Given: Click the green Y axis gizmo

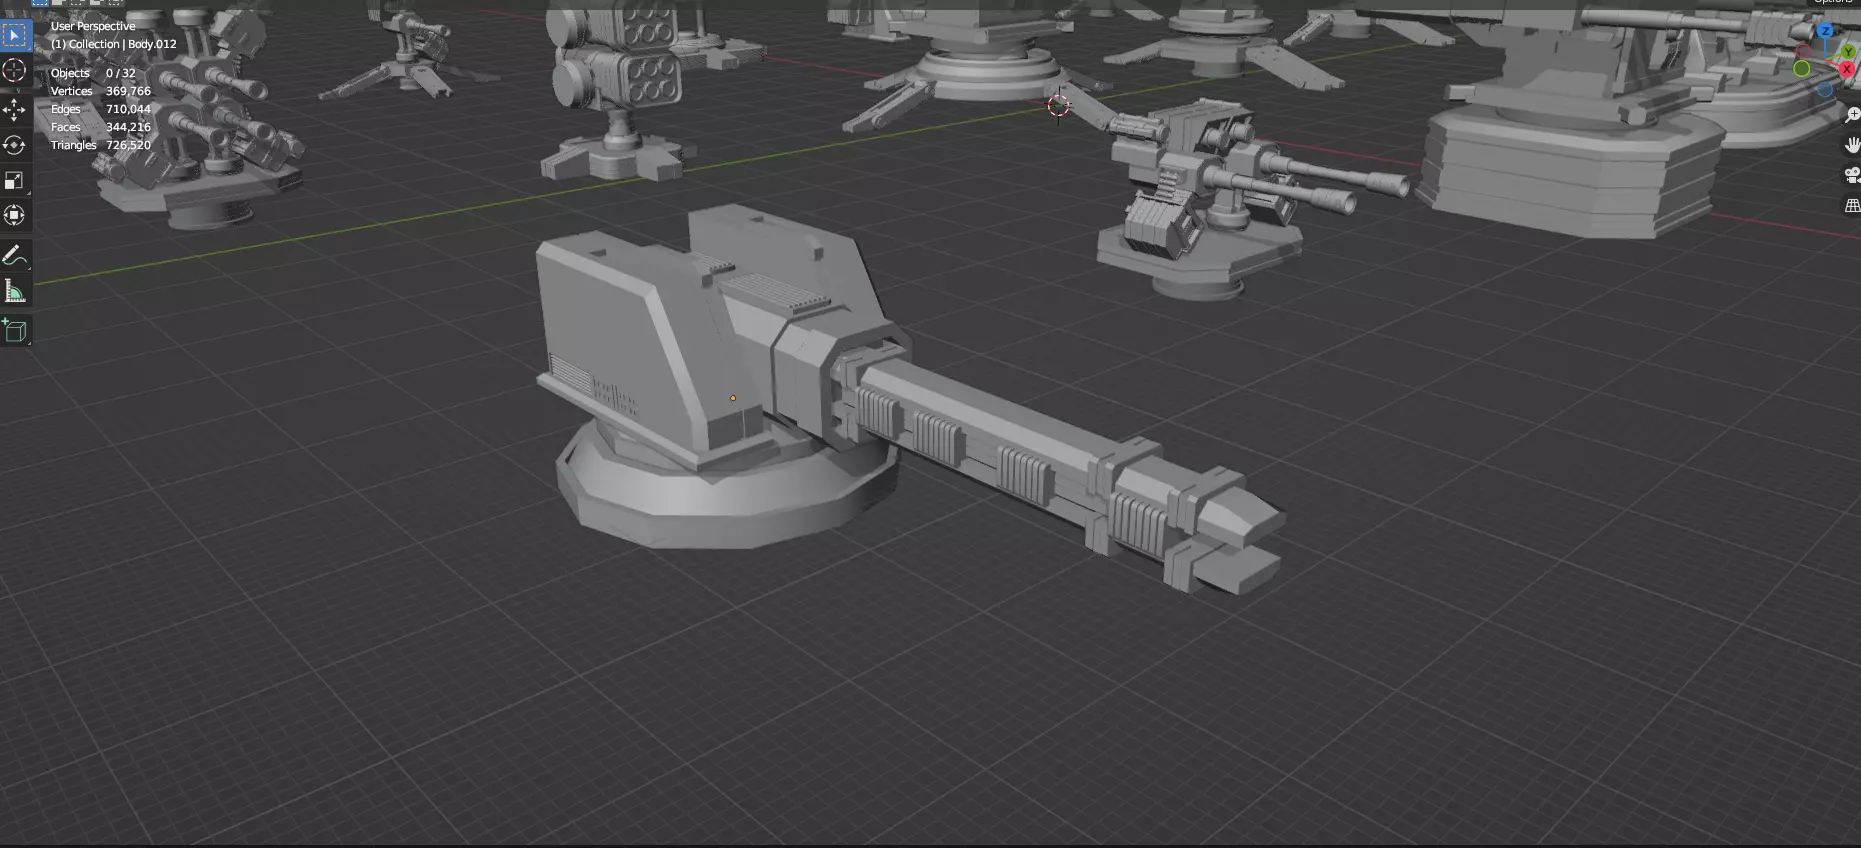Looking at the screenshot, I should 1848,52.
